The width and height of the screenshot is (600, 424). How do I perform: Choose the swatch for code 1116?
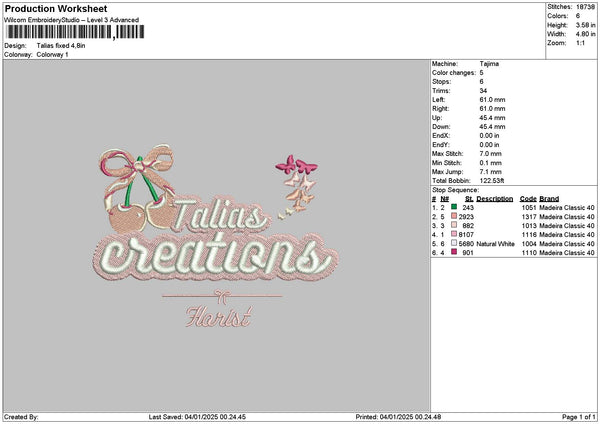pyautogui.click(x=454, y=235)
